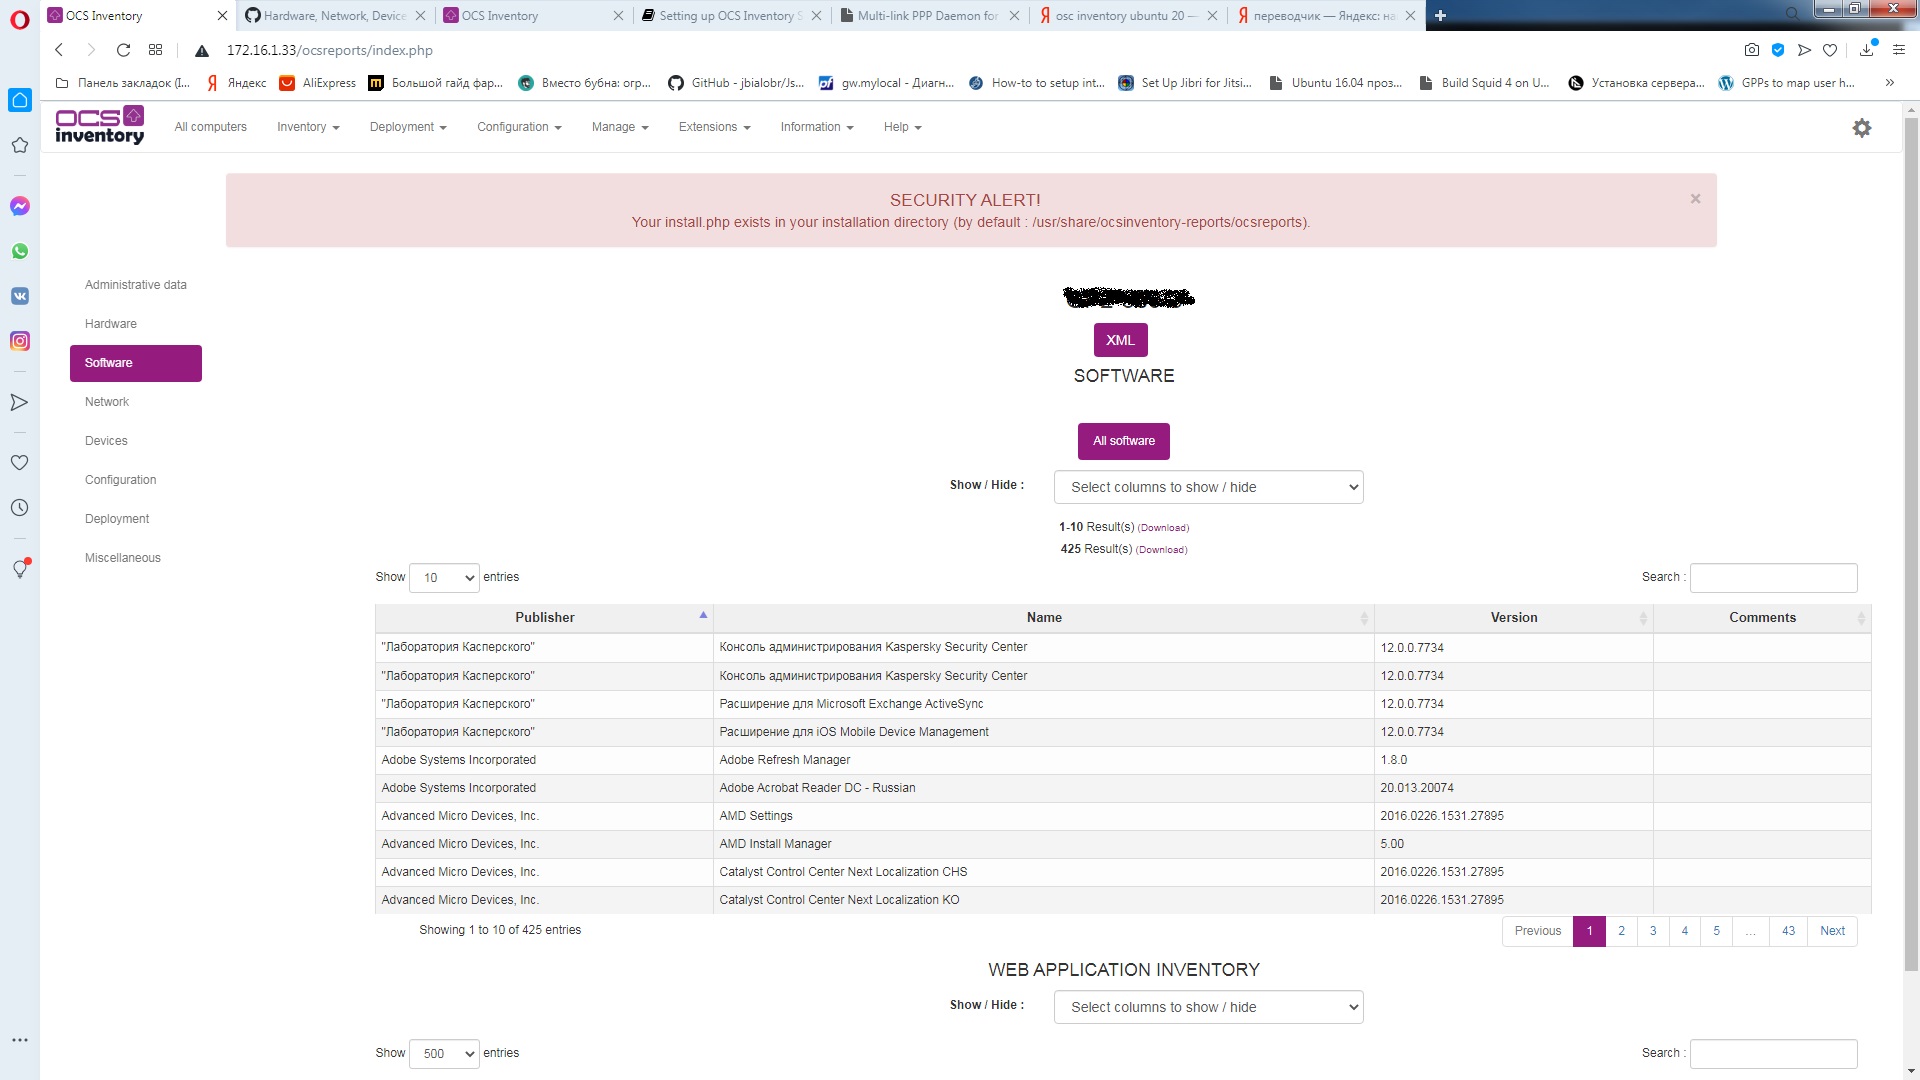This screenshot has width=1920, height=1080.
Task: Open WhatsApp in the Opera sidebar
Action: [x=20, y=251]
